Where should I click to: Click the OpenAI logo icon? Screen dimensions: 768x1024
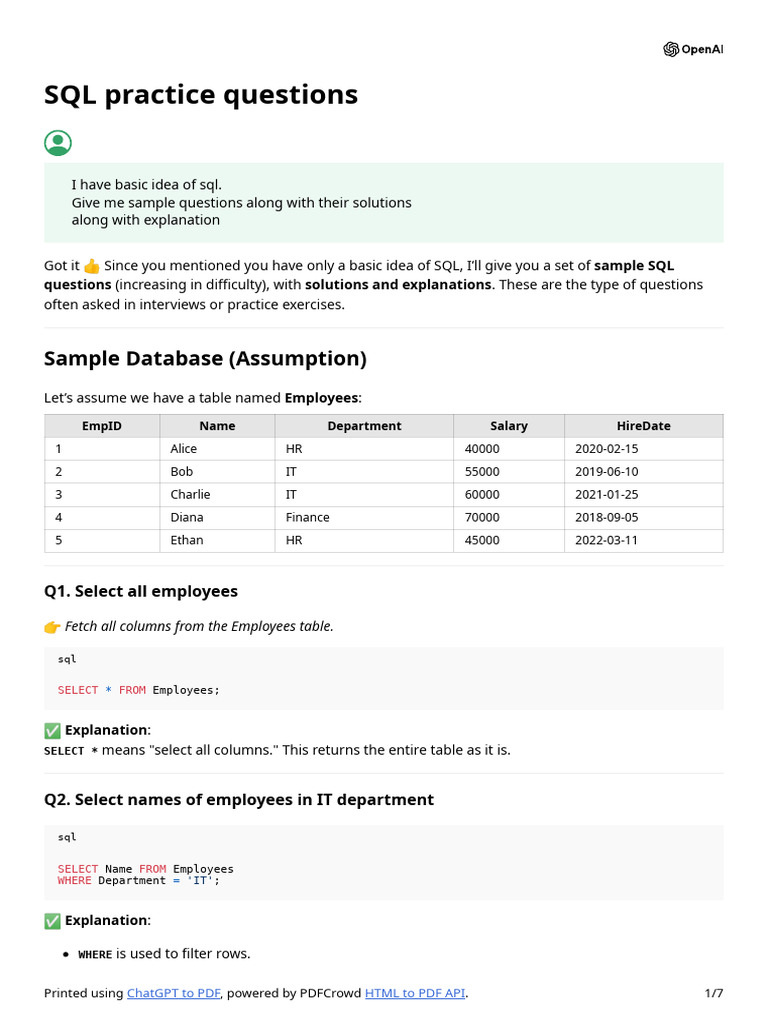pos(671,49)
